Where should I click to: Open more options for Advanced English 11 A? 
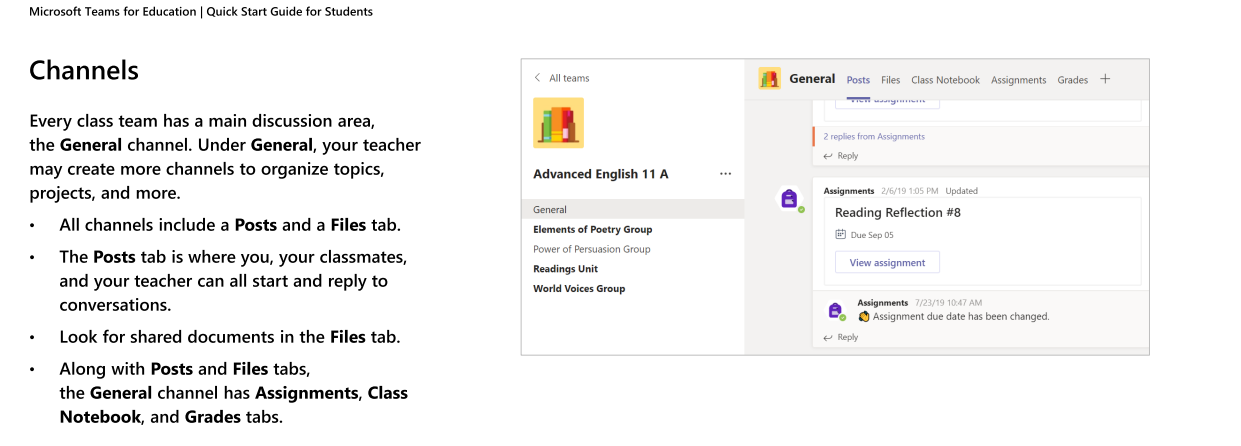pyautogui.click(x=725, y=174)
